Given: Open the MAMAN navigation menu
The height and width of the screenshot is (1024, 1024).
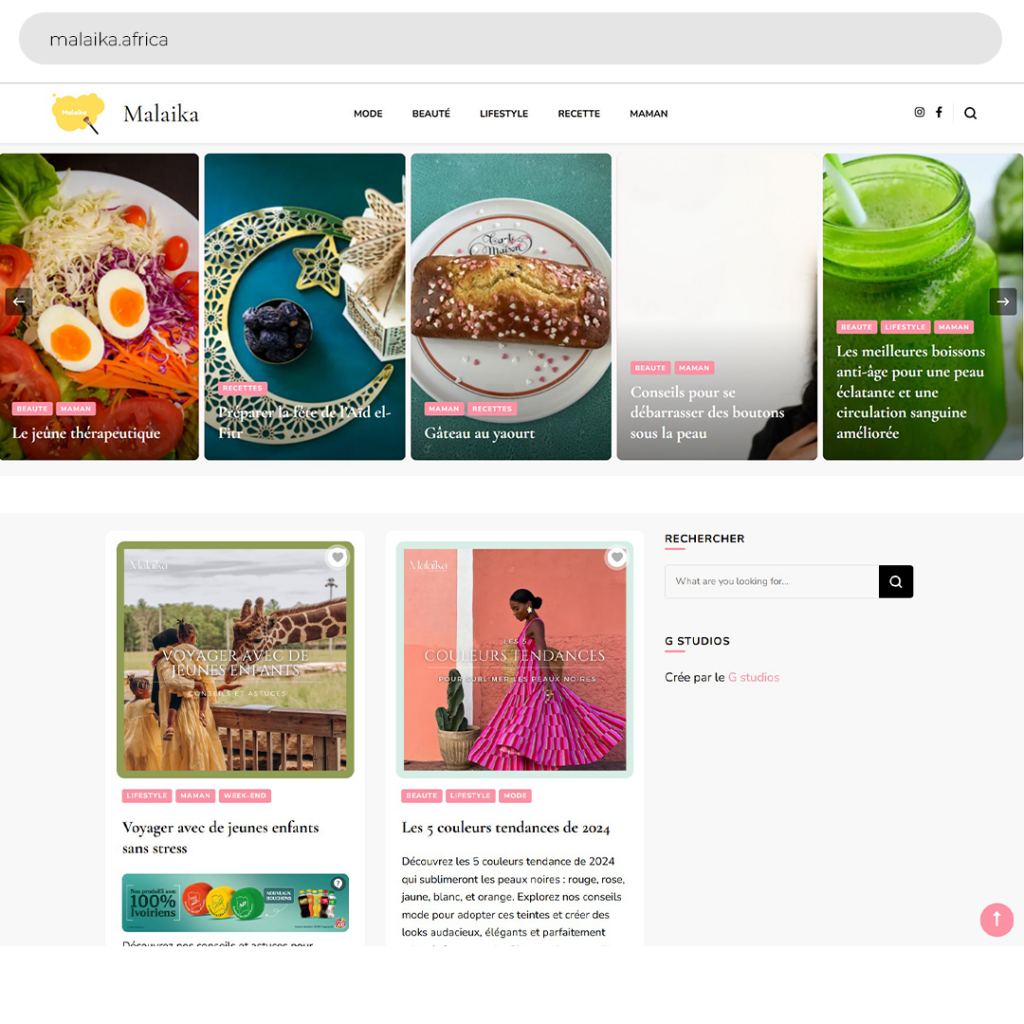Looking at the screenshot, I should (648, 114).
